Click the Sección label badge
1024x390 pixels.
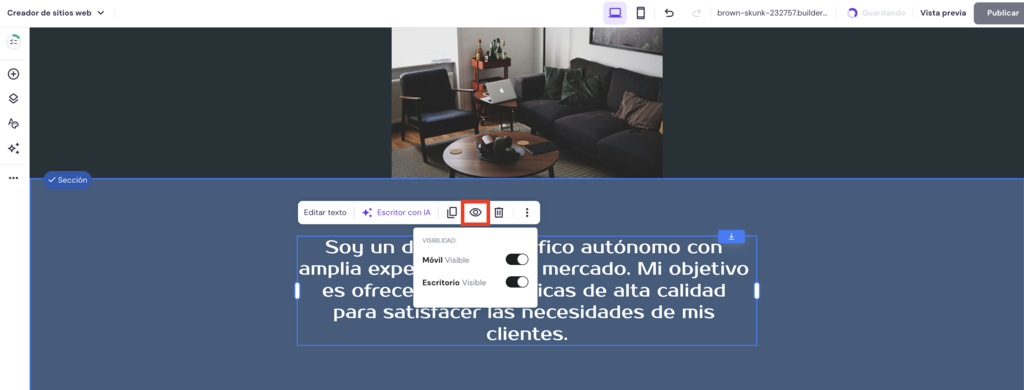[67, 180]
